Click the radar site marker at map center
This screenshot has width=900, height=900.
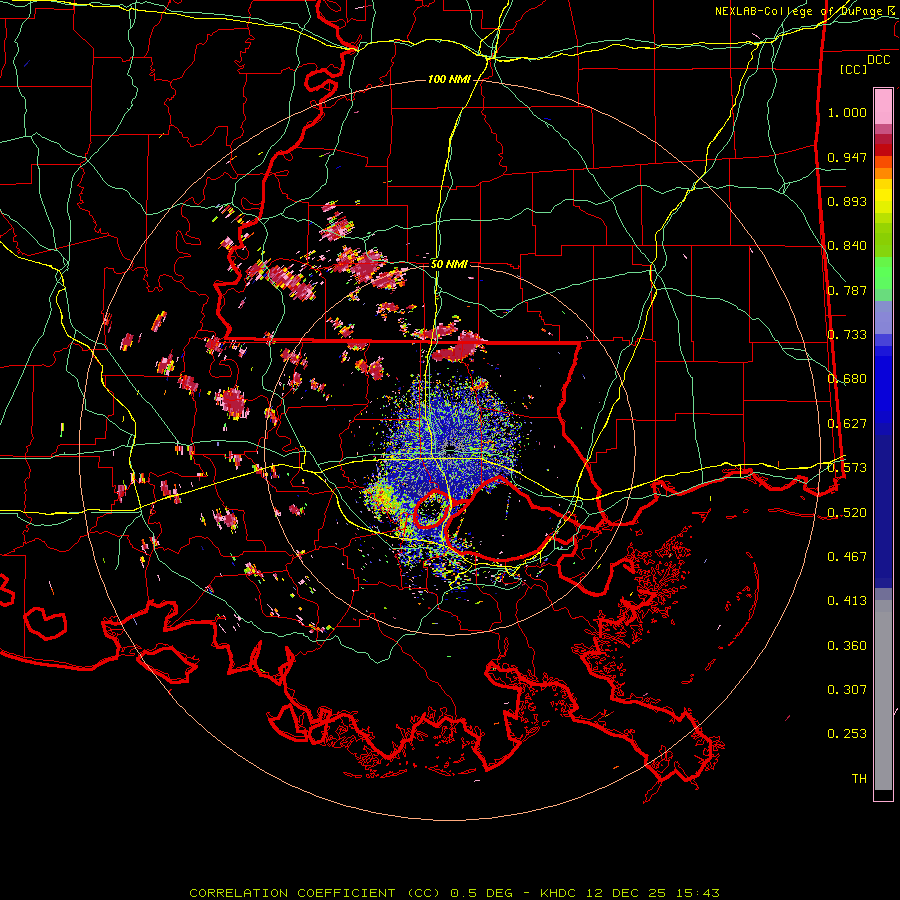(450, 448)
